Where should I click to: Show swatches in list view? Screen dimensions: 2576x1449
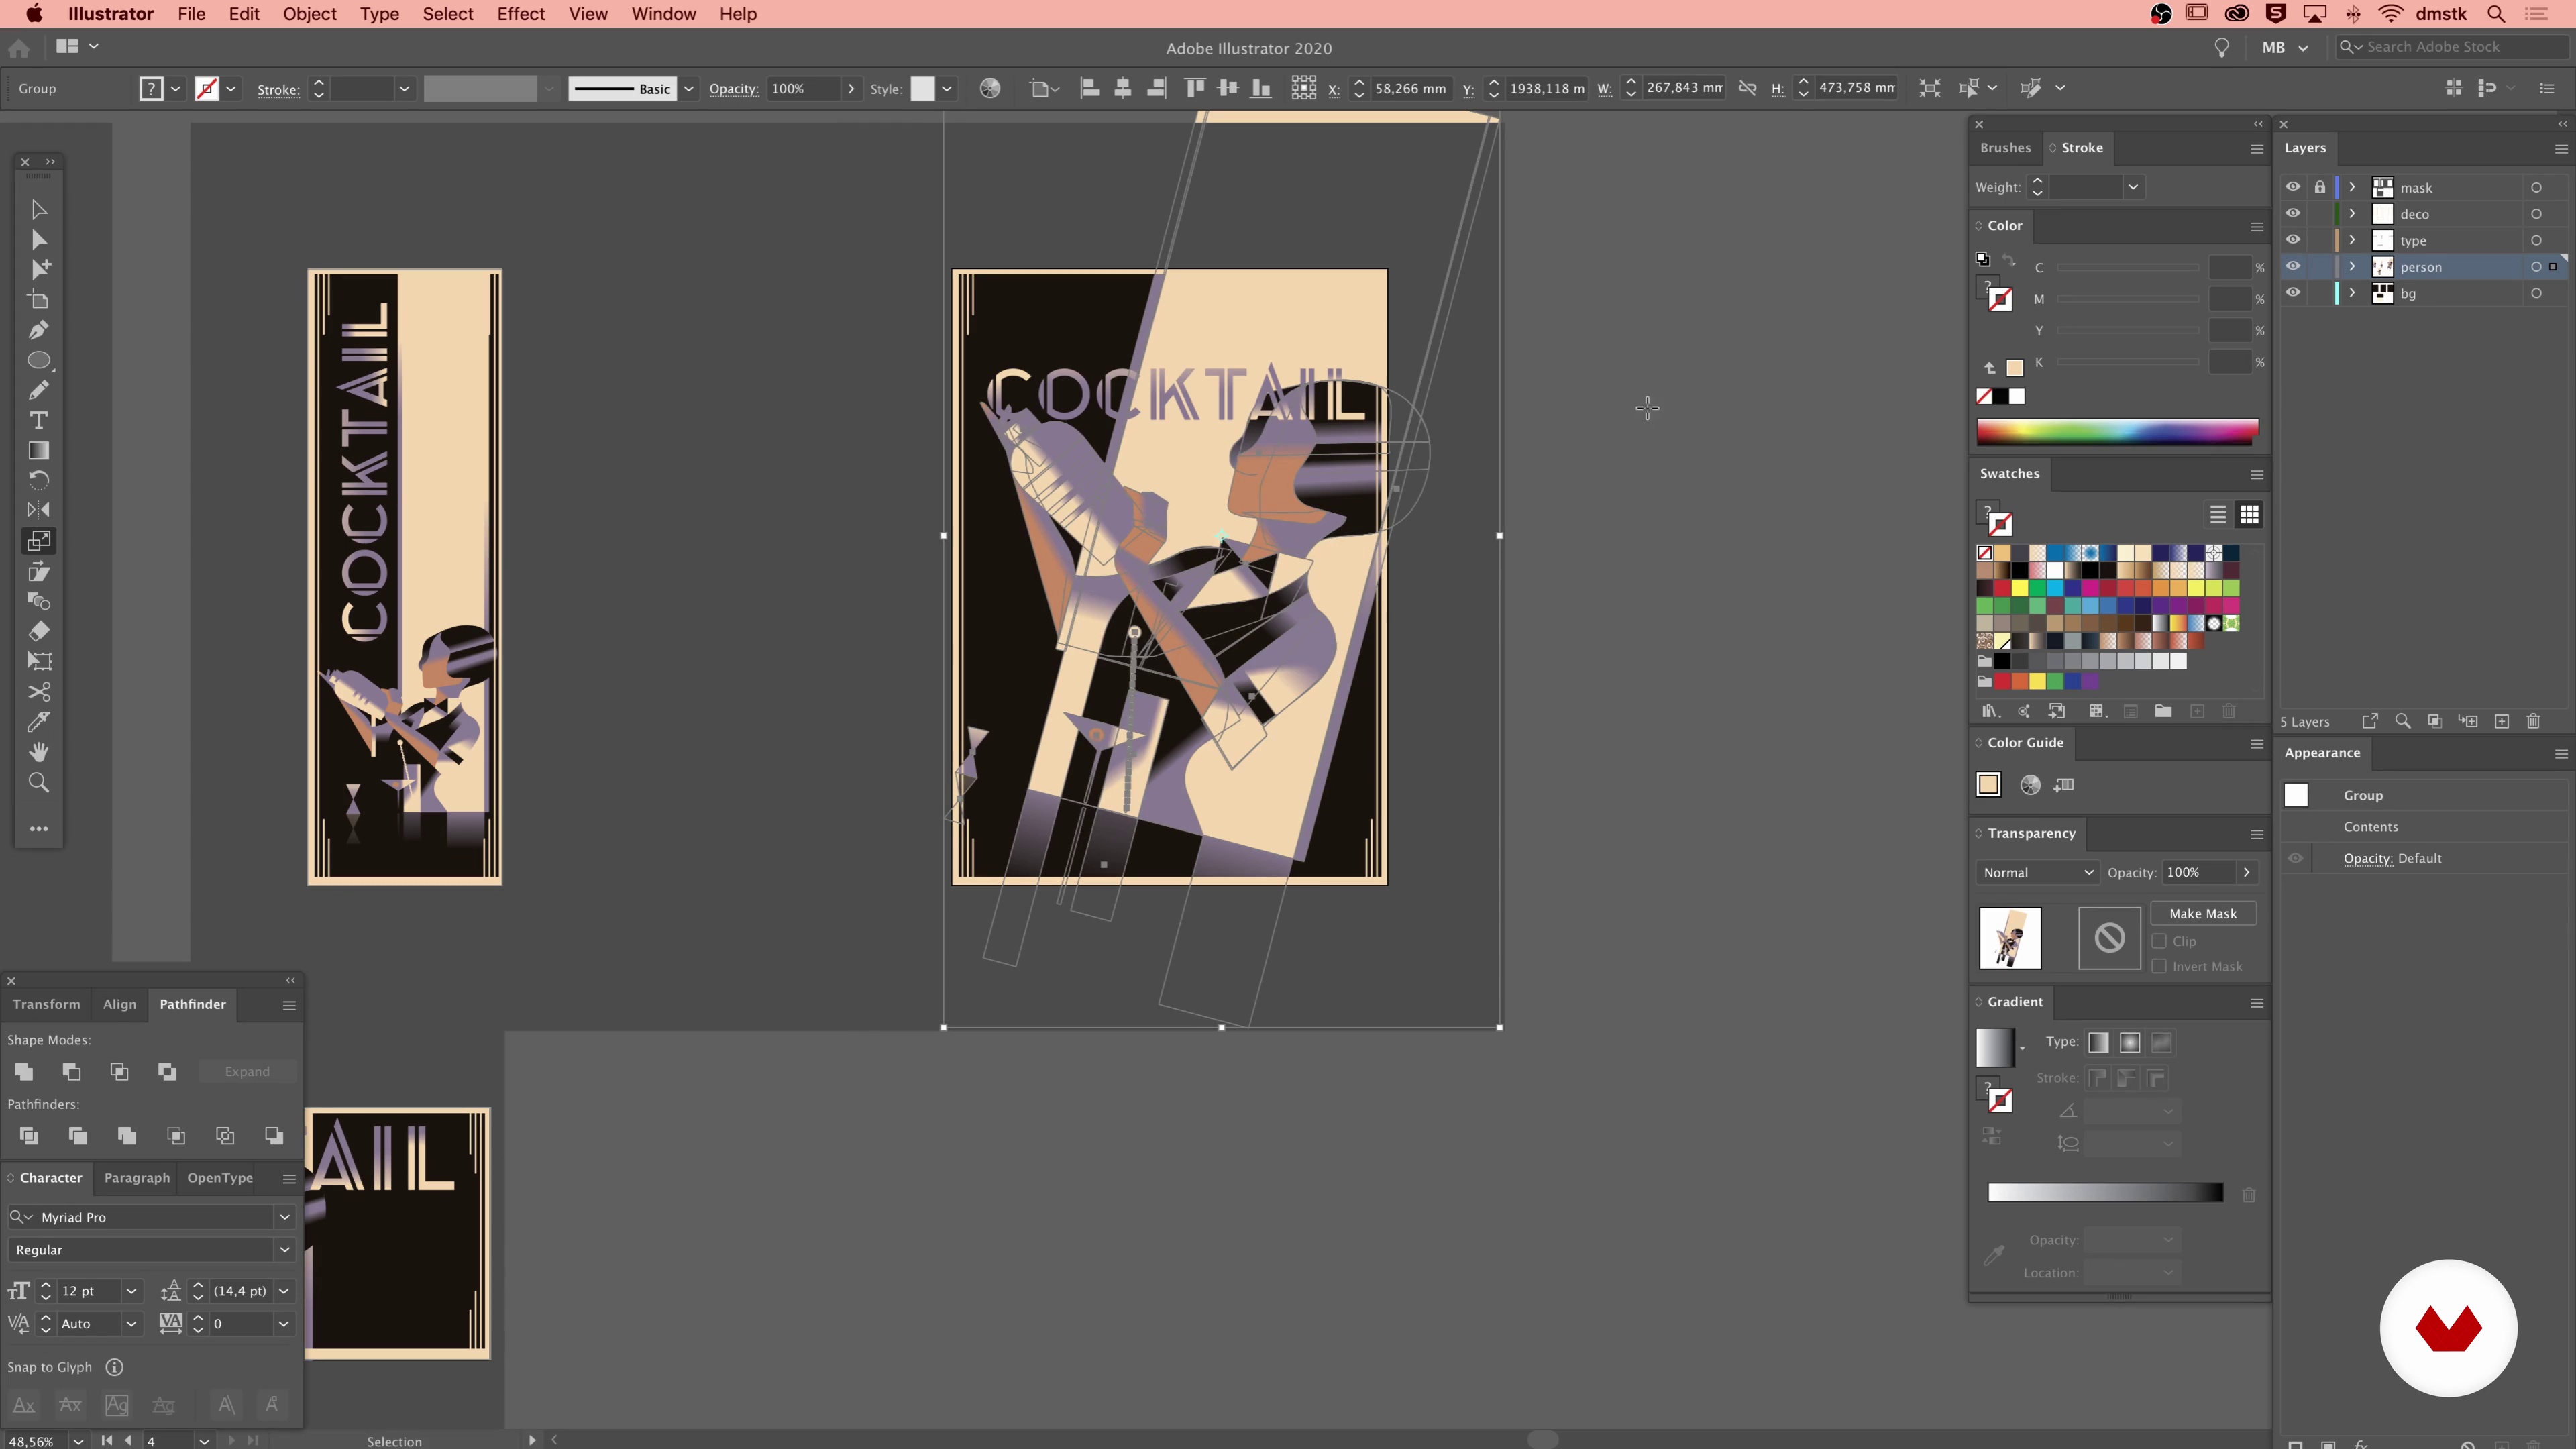coord(2217,514)
